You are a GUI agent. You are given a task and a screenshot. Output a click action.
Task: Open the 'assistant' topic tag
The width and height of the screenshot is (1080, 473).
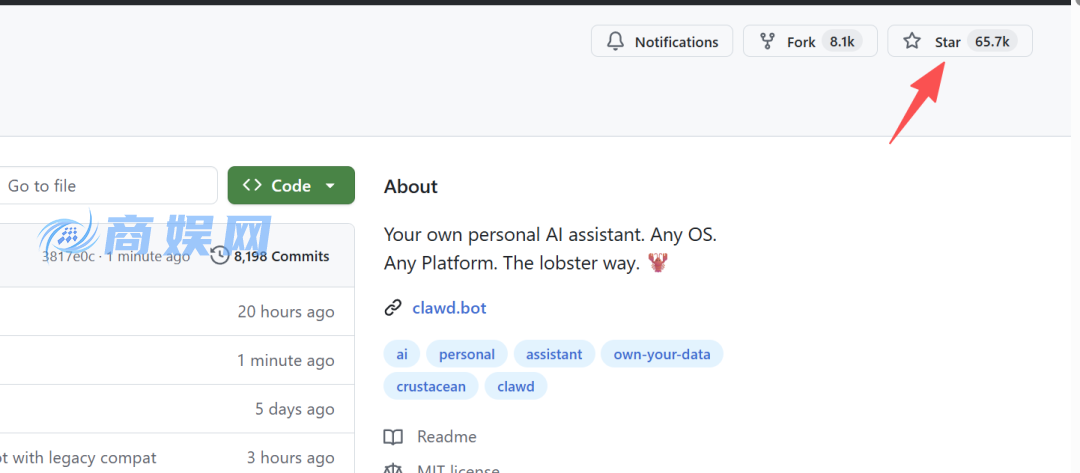tap(554, 354)
